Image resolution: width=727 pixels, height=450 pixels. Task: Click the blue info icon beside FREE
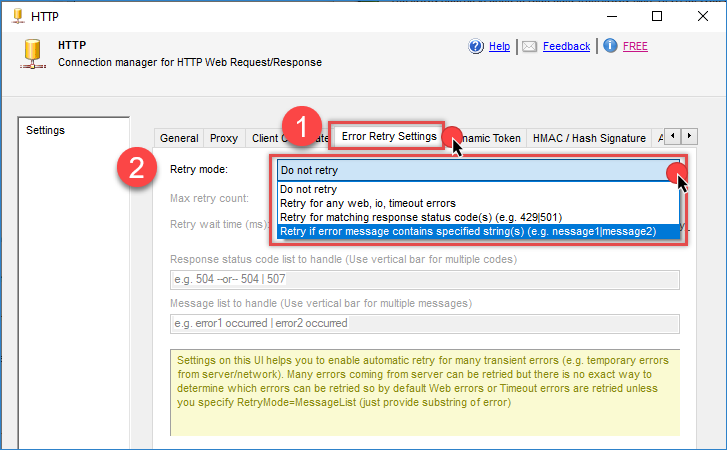610,46
